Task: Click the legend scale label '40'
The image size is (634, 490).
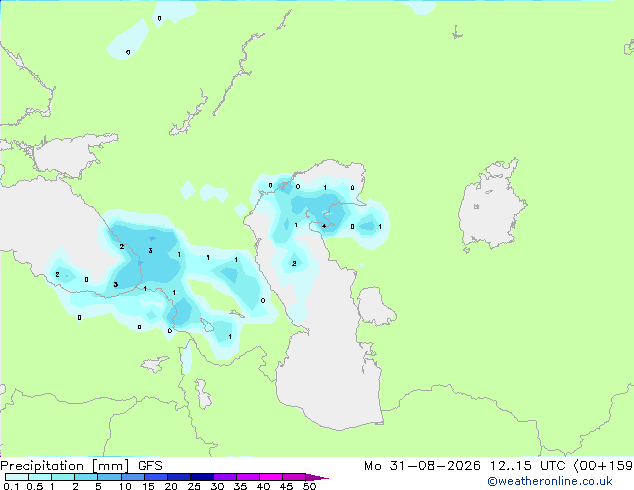Action: (x=263, y=486)
